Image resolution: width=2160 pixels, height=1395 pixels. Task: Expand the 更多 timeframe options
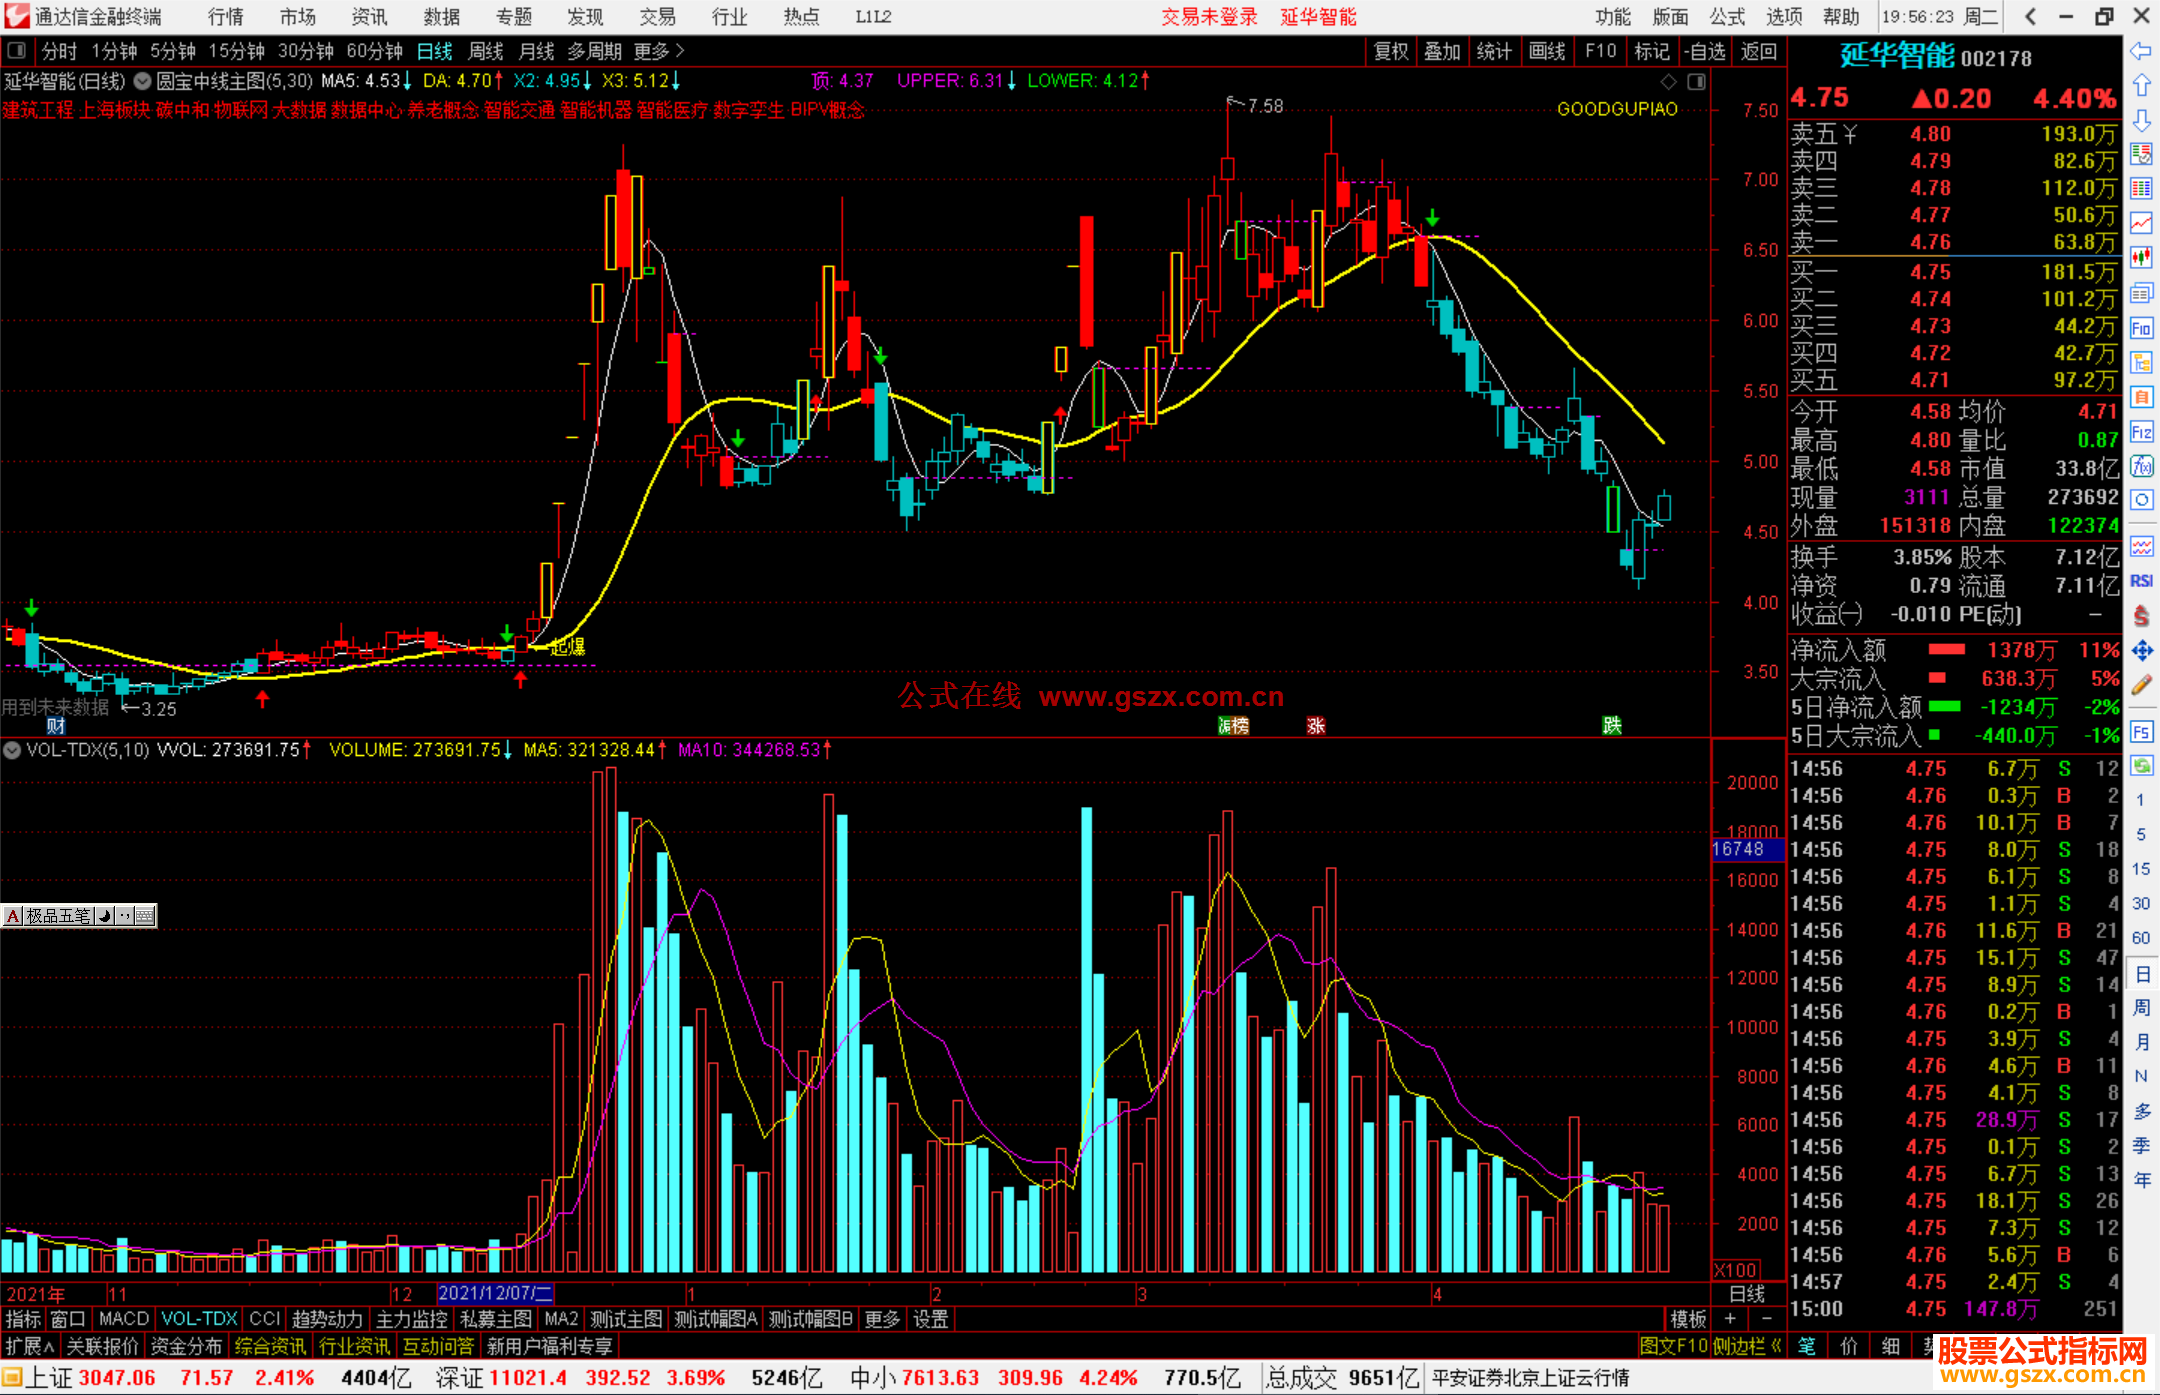click(x=659, y=51)
